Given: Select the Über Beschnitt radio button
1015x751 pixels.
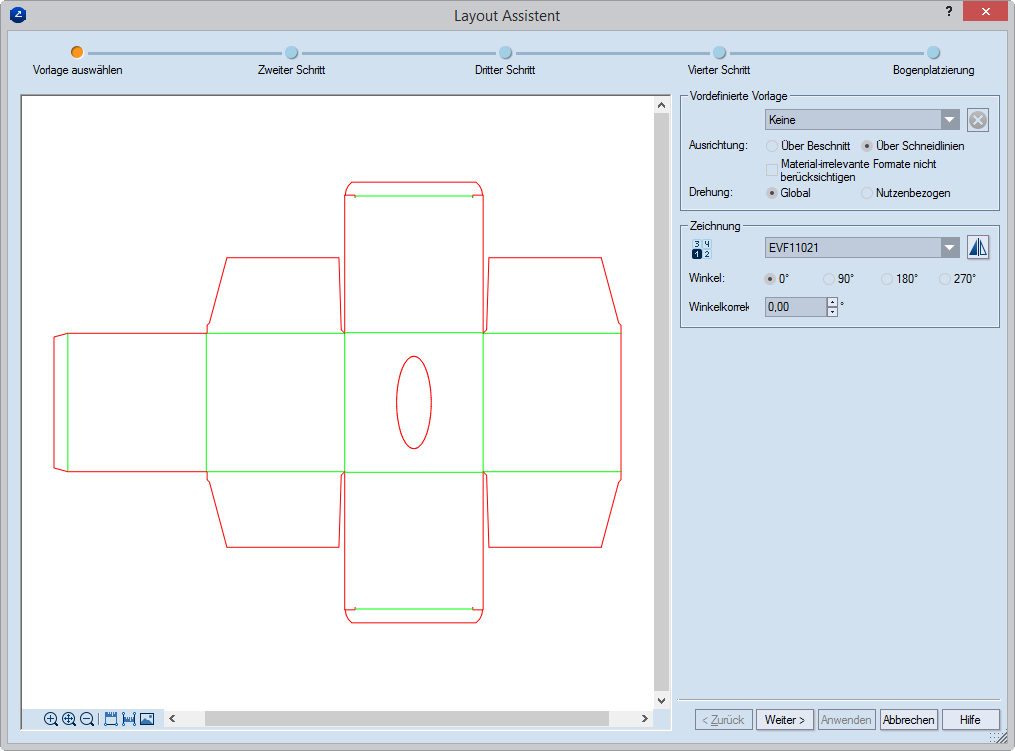Looking at the screenshot, I should [x=772, y=146].
